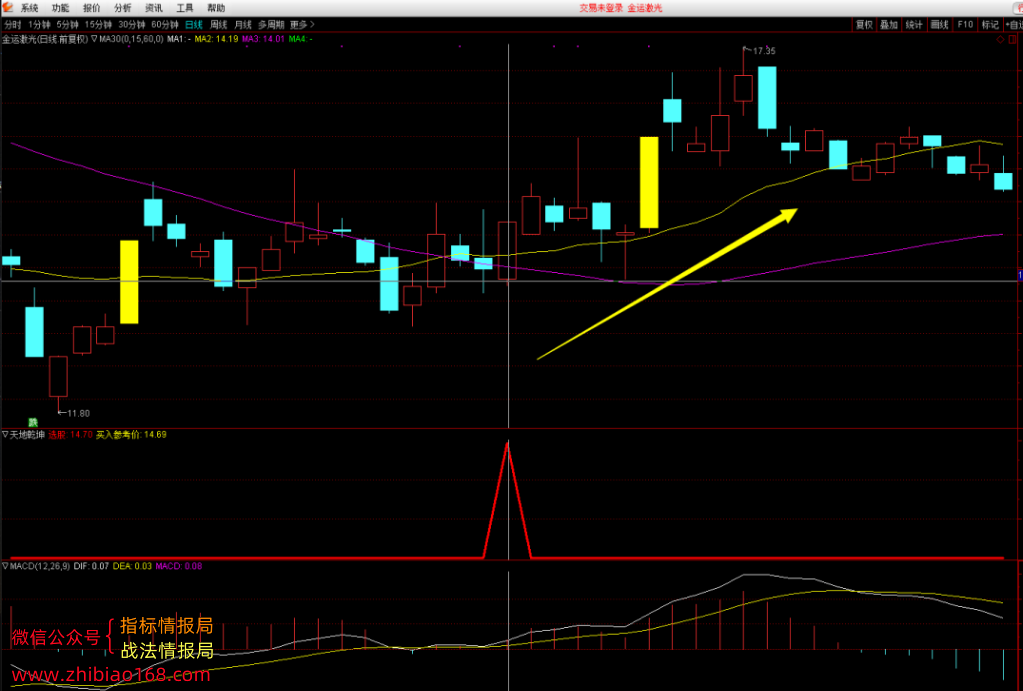Click the green 跳 marker below the chart

33,423
